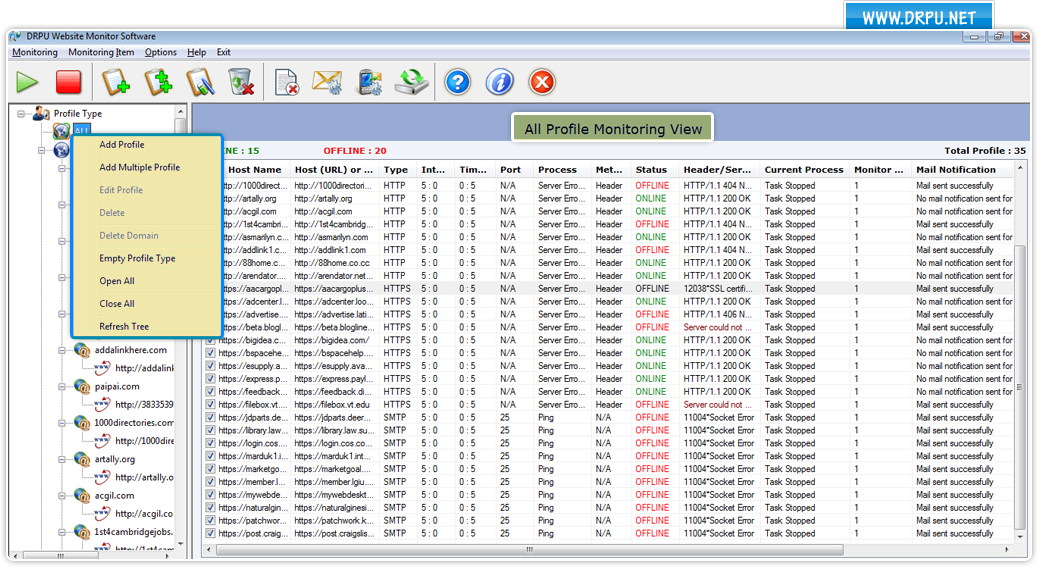This screenshot has height=567, width=1038.
Task: Click the www icon beside http://acgil.co
Action: coord(103,513)
